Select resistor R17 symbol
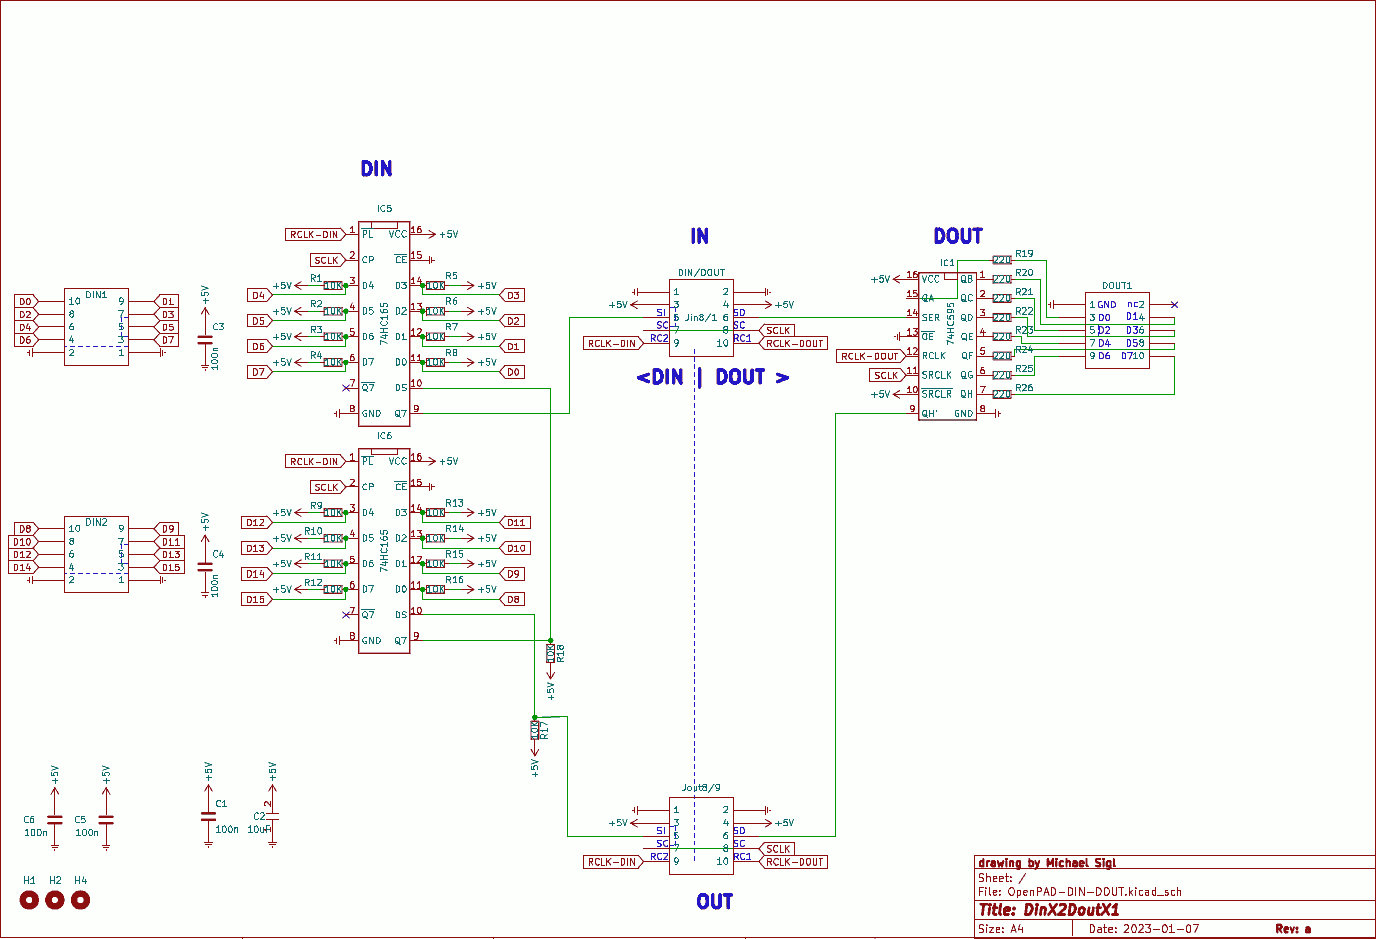This screenshot has height=939, width=1376. pos(535,731)
